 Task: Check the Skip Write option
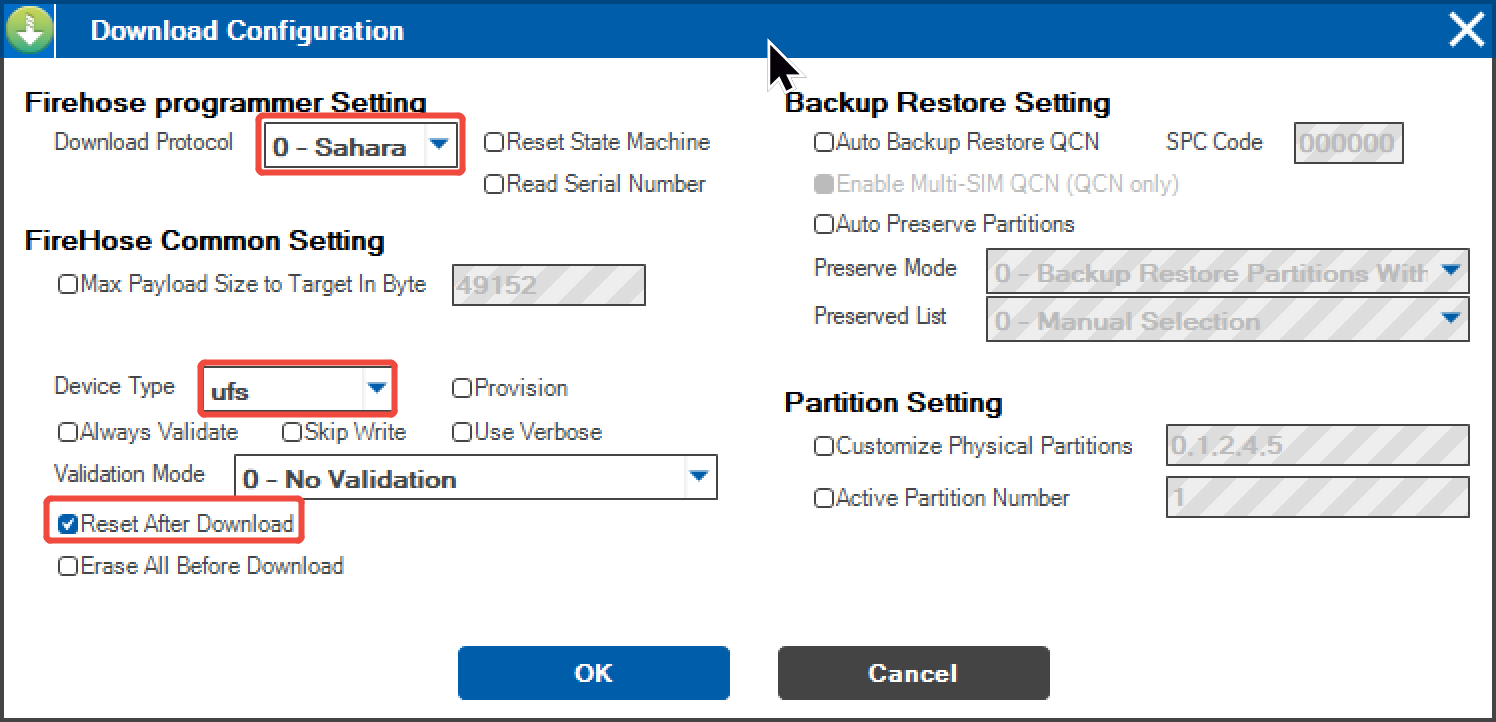pyautogui.click(x=292, y=433)
